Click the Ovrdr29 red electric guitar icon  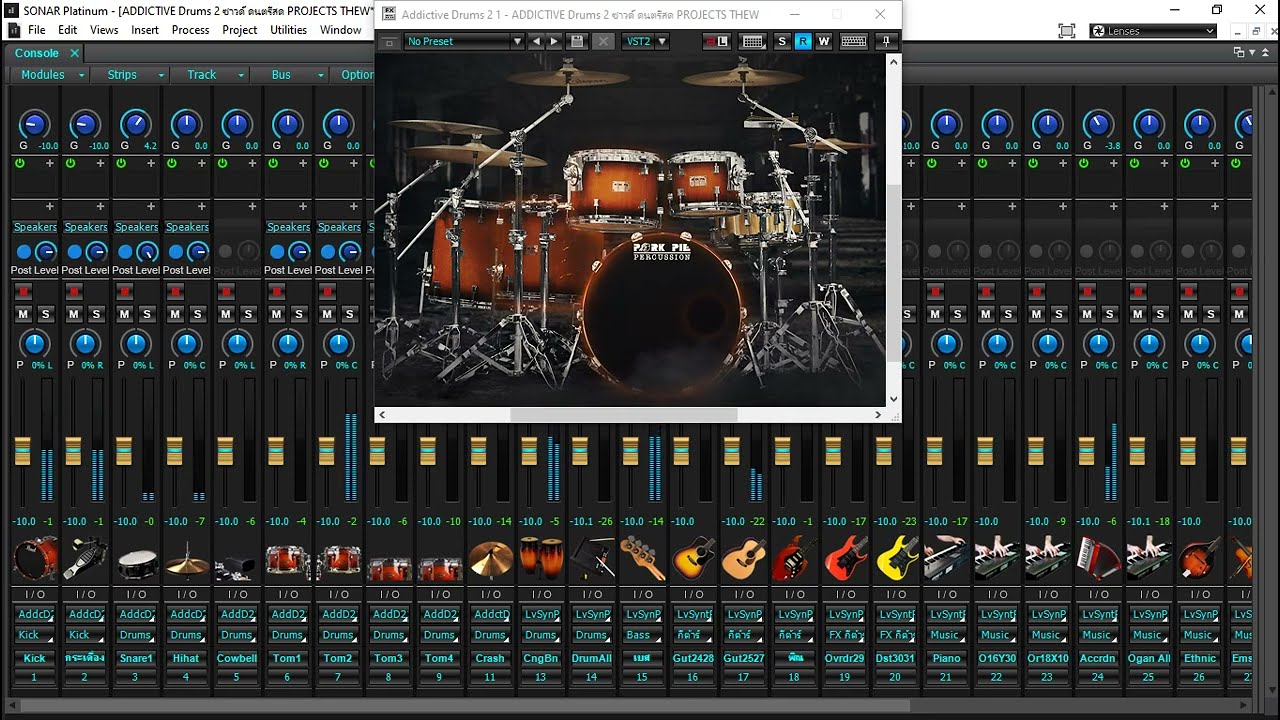[845, 558]
